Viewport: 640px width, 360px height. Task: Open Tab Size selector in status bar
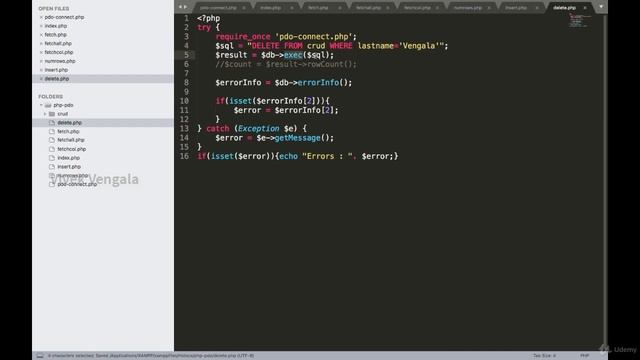(x=544, y=356)
